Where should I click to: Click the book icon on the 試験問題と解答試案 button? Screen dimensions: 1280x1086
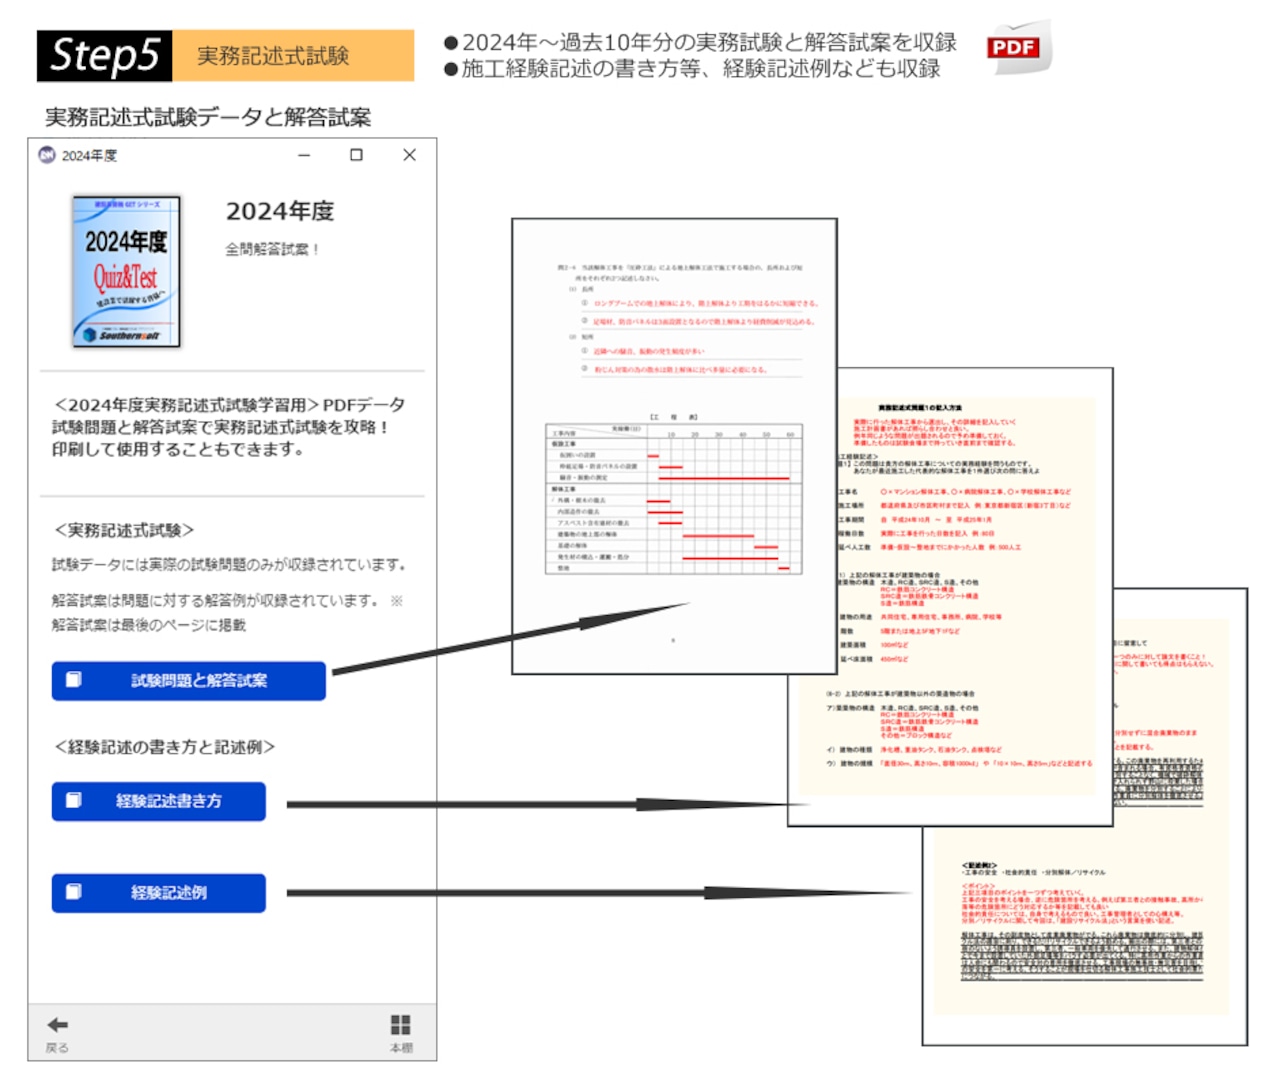pos(74,681)
